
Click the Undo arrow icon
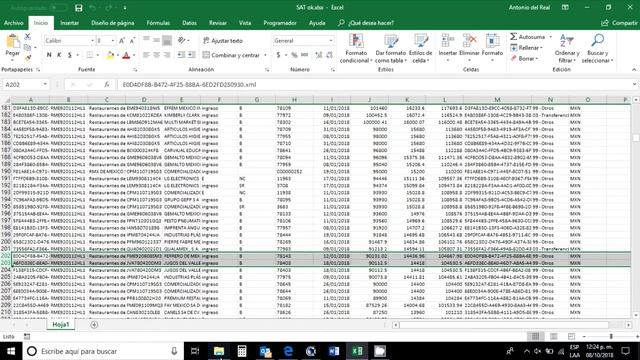pos(93,8)
